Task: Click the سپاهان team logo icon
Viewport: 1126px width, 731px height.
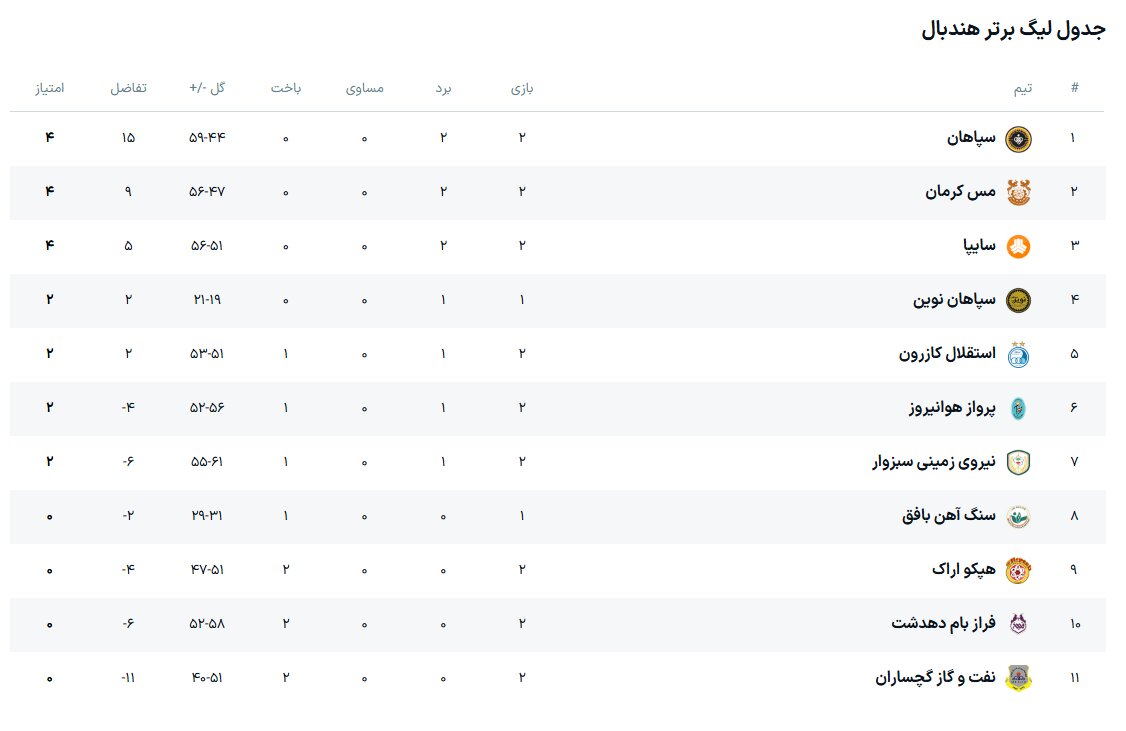Action: click(x=1017, y=138)
